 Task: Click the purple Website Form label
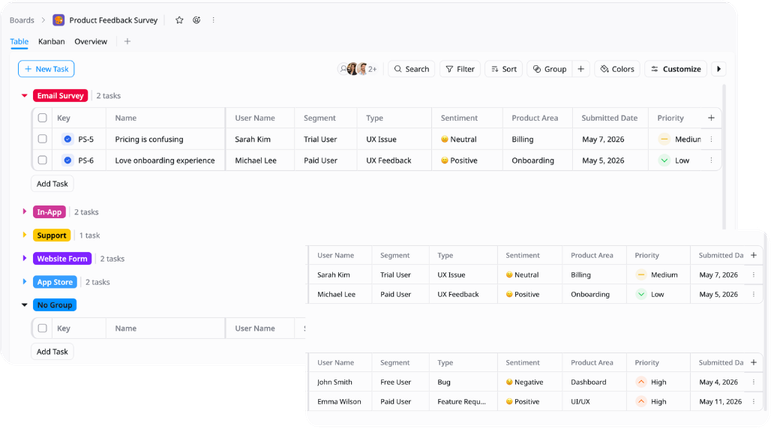(x=62, y=258)
